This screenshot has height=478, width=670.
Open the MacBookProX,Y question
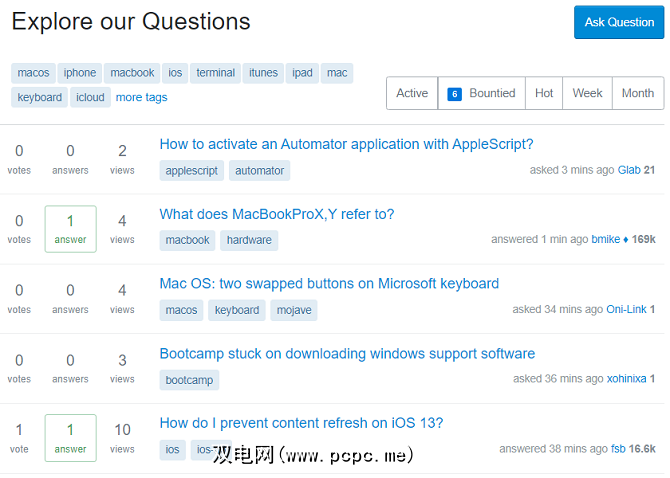(x=277, y=214)
